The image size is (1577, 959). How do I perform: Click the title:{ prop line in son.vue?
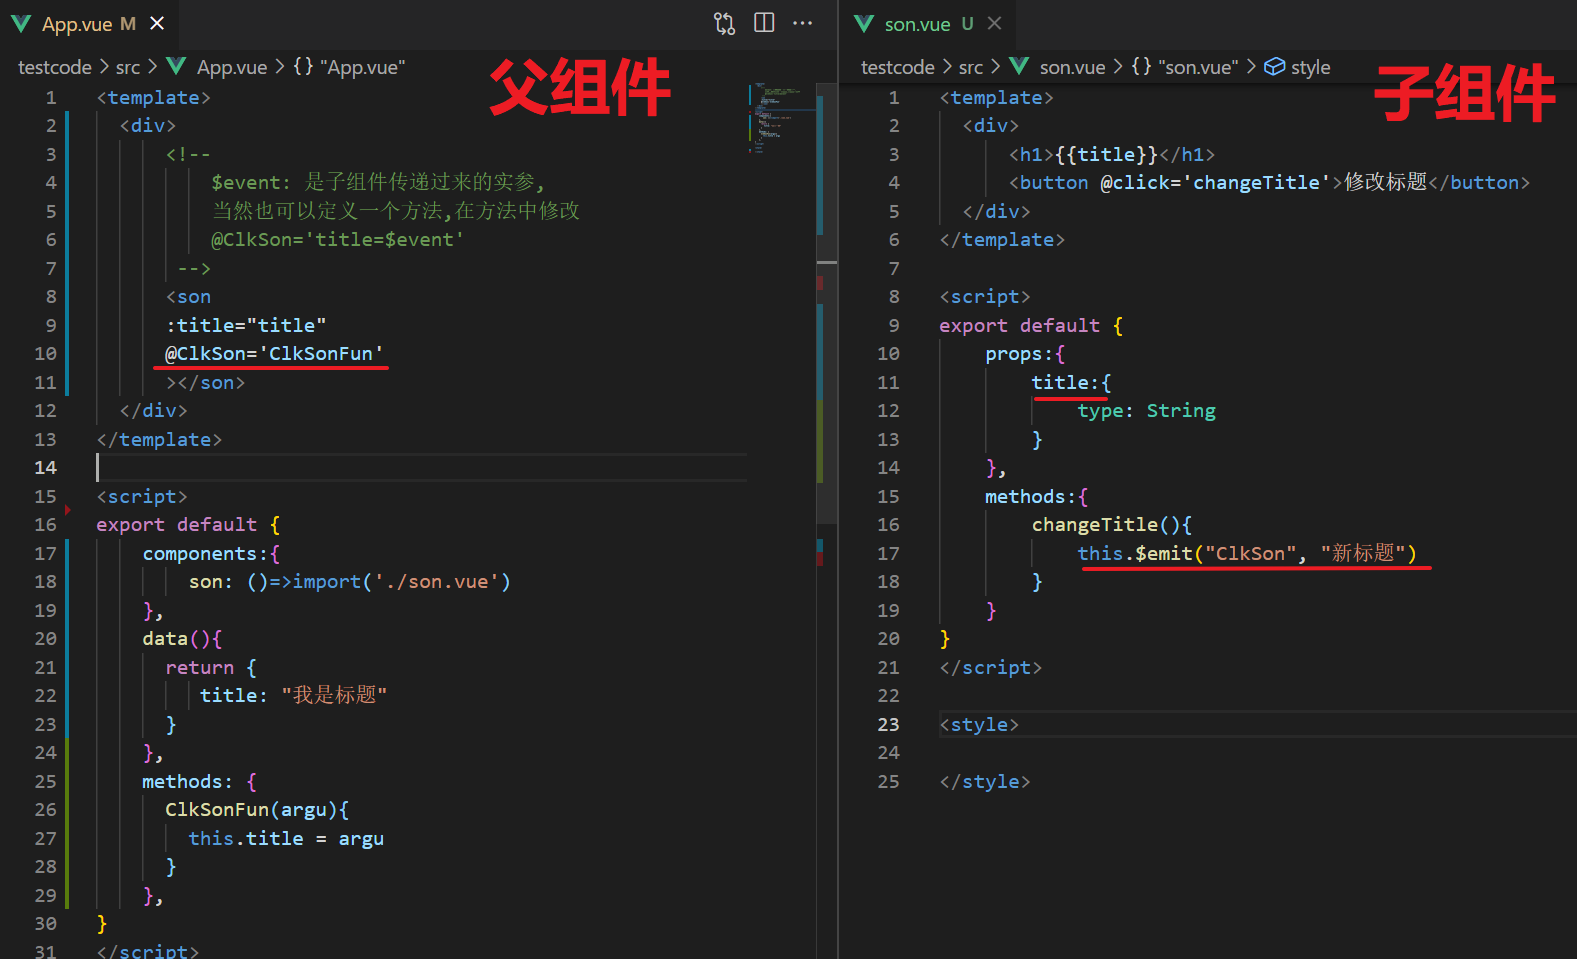click(1071, 382)
